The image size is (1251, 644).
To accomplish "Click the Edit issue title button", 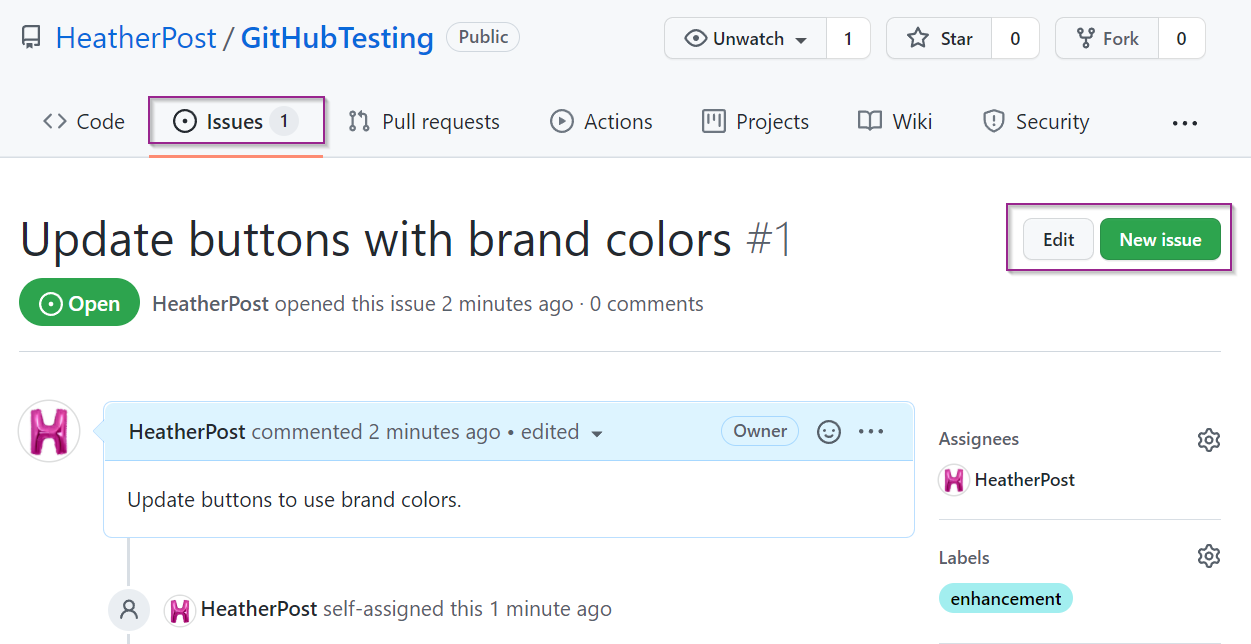I will click(x=1058, y=240).
